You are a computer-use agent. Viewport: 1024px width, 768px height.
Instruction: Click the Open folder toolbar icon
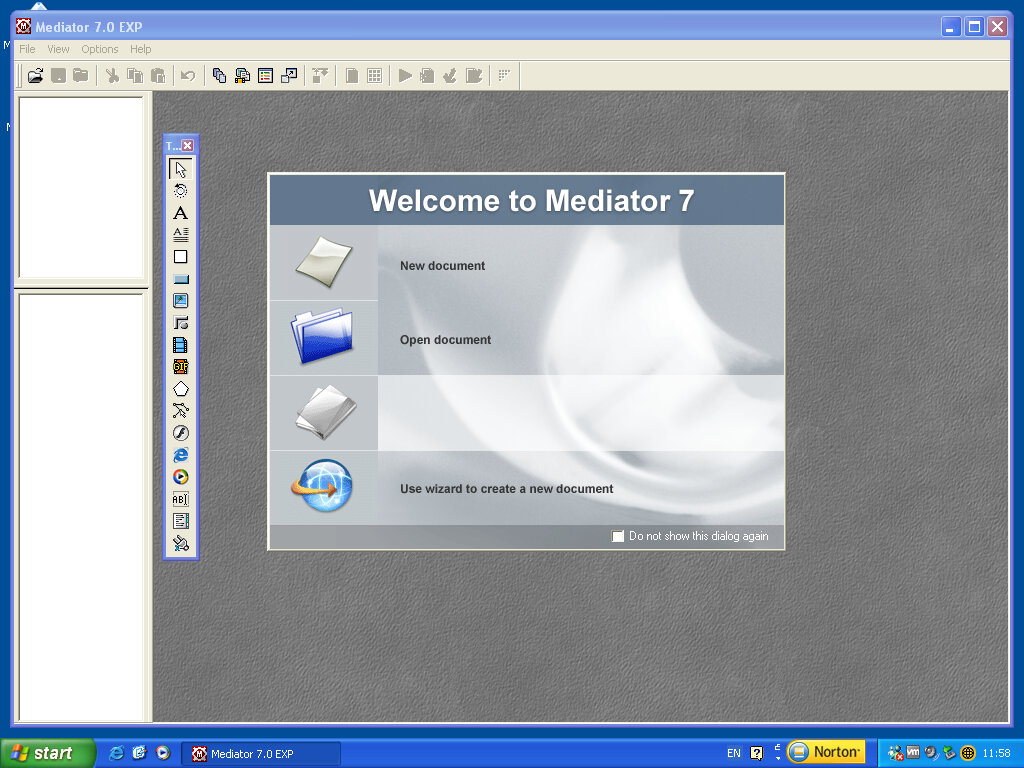(36, 75)
